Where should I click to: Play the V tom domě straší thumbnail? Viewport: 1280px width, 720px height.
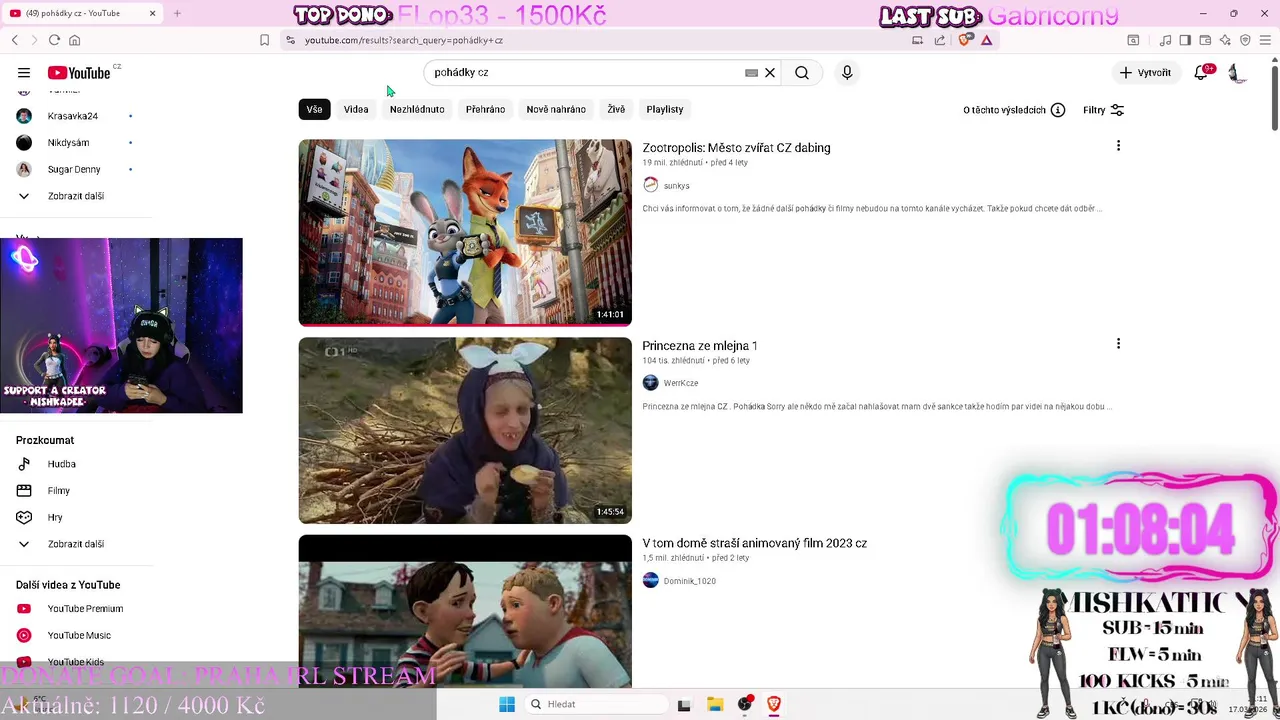coord(465,611)
